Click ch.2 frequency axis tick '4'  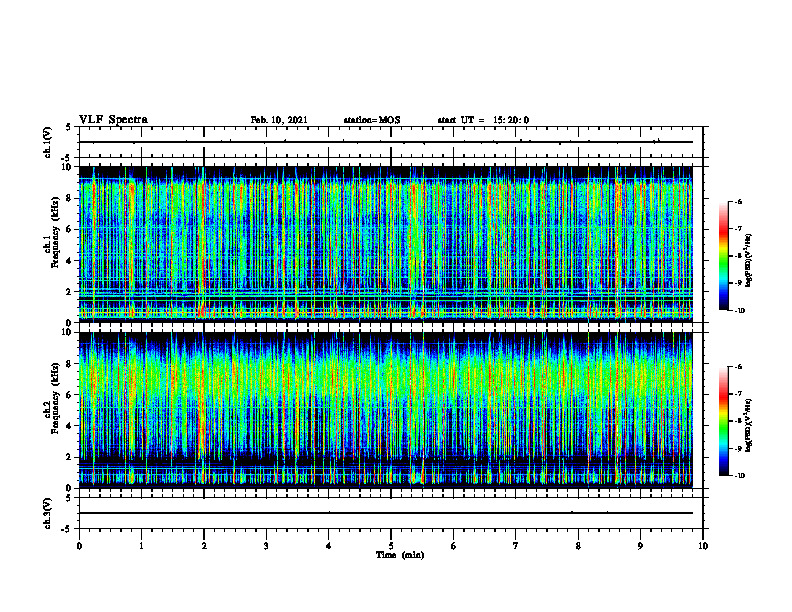pyautogui.click(x=70, y=426)
